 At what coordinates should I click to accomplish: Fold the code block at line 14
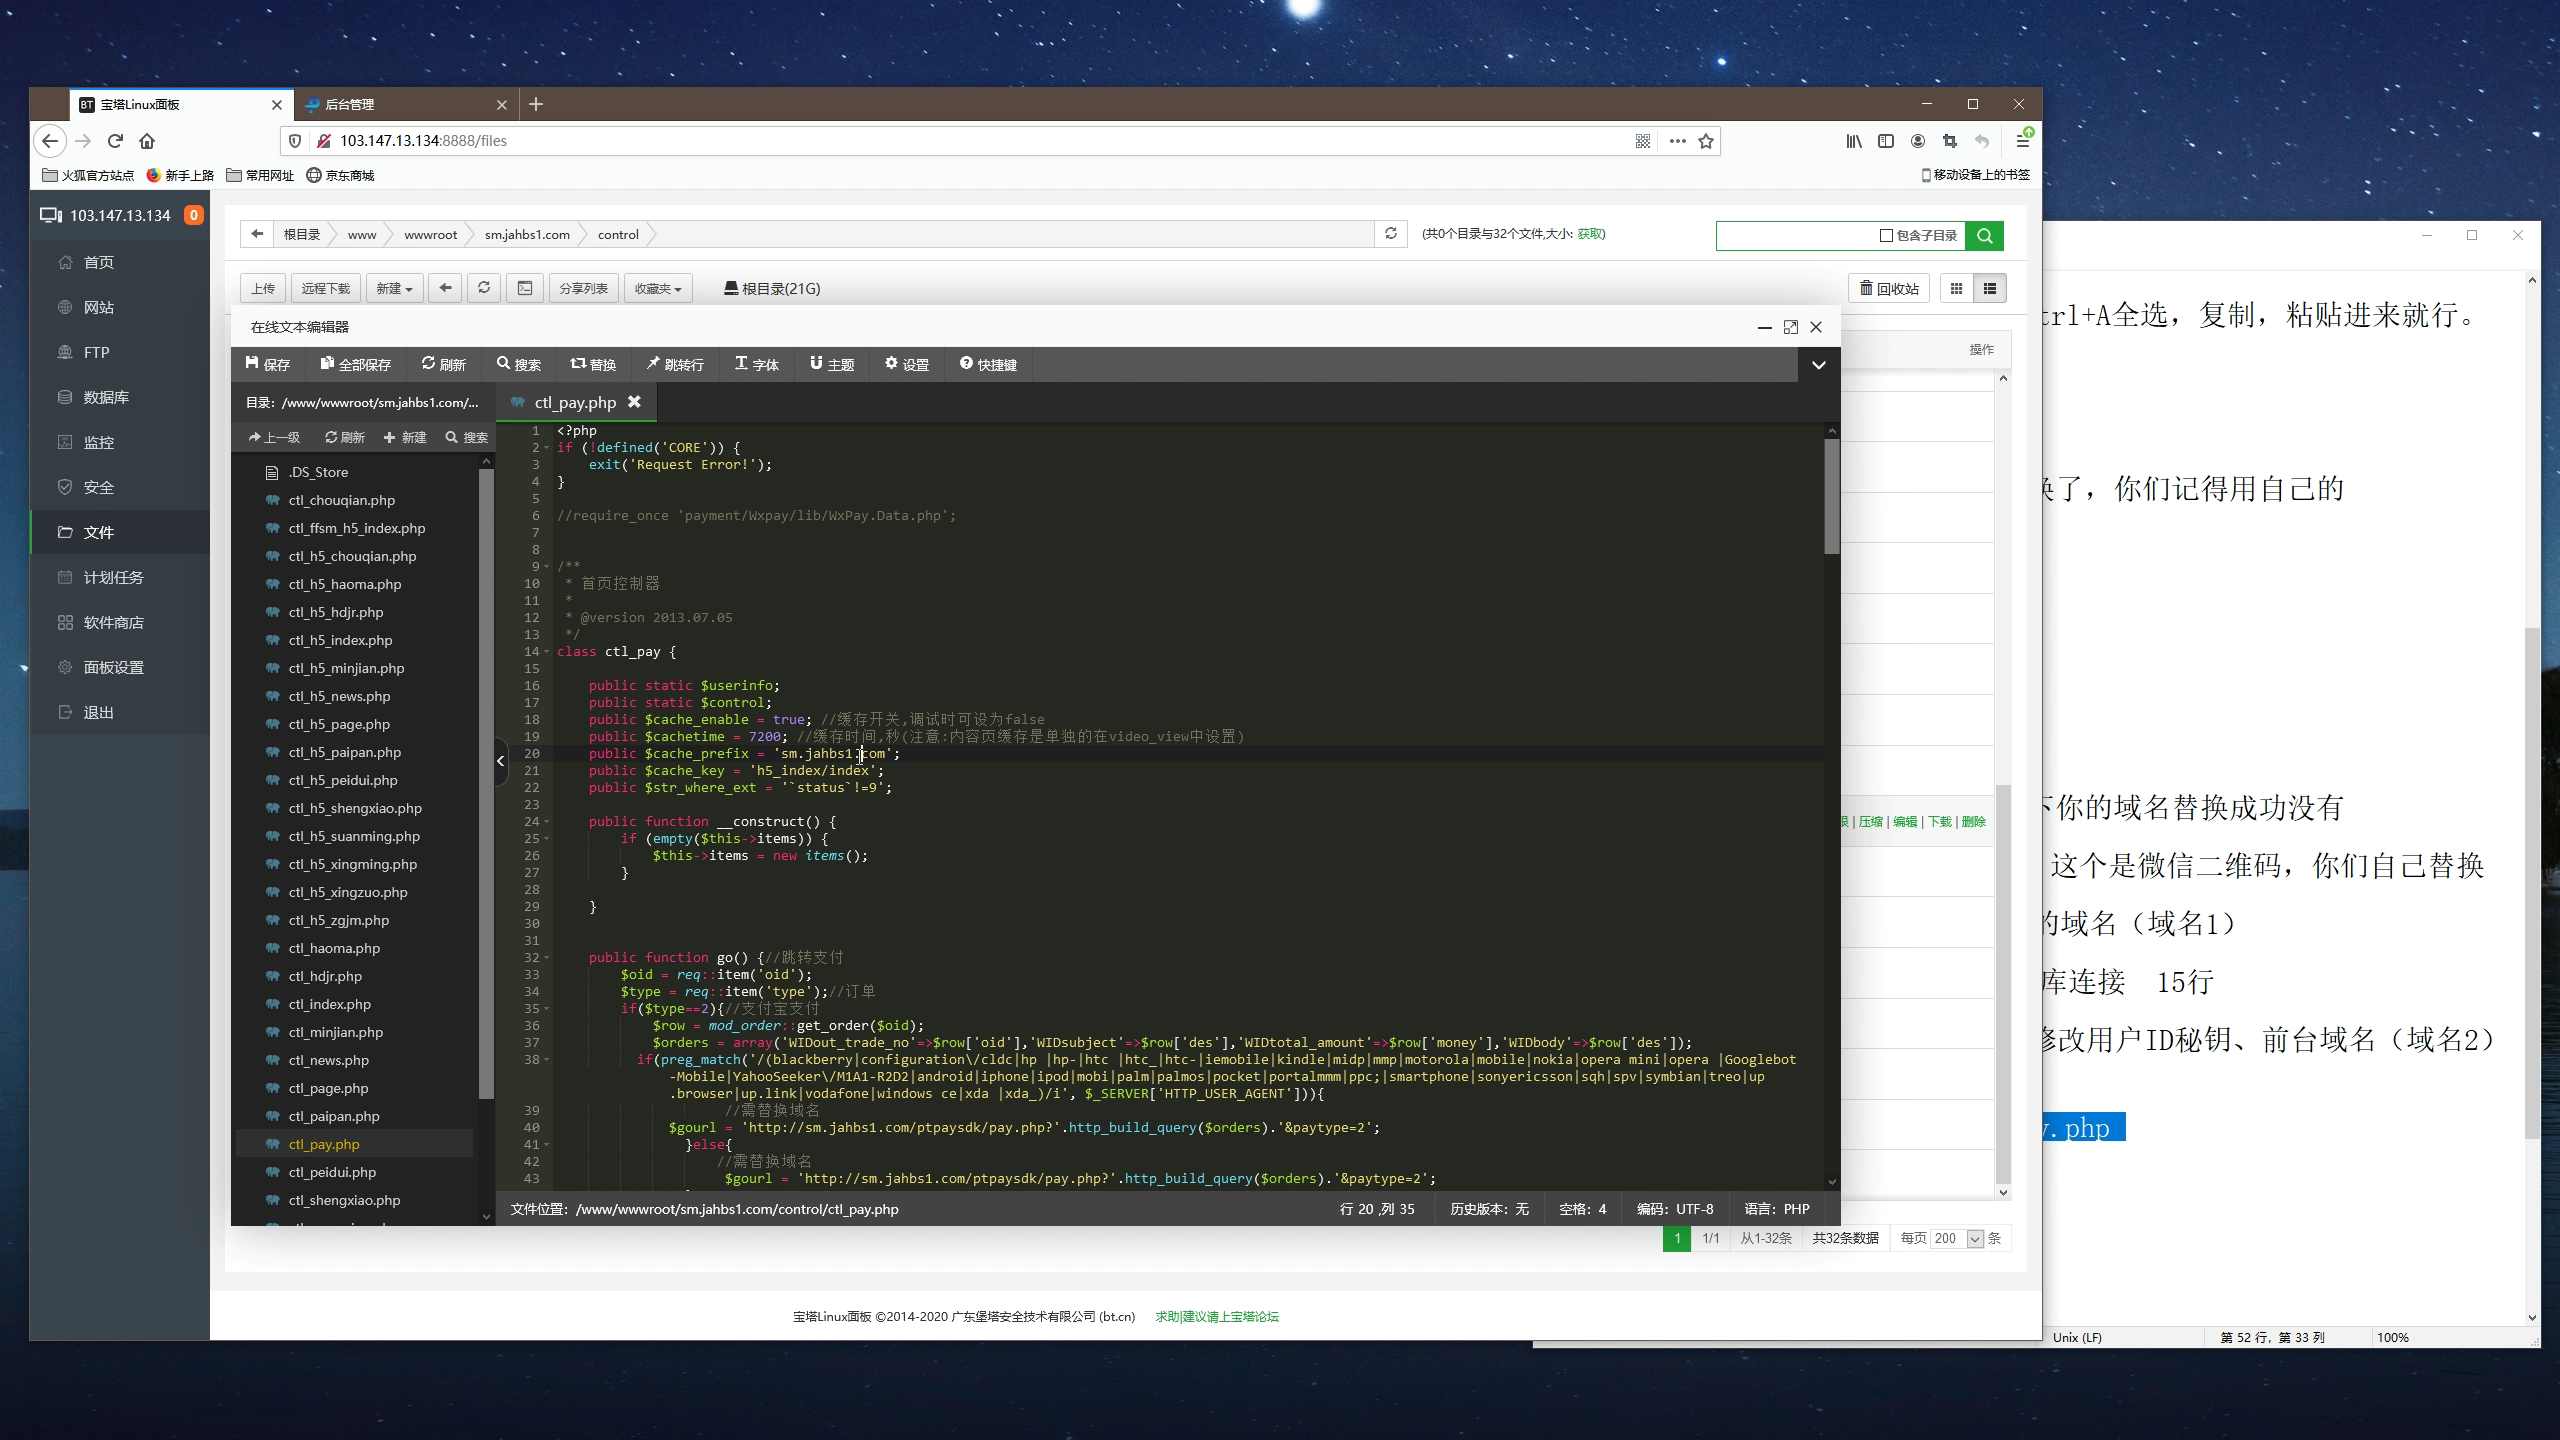(546, 652)
